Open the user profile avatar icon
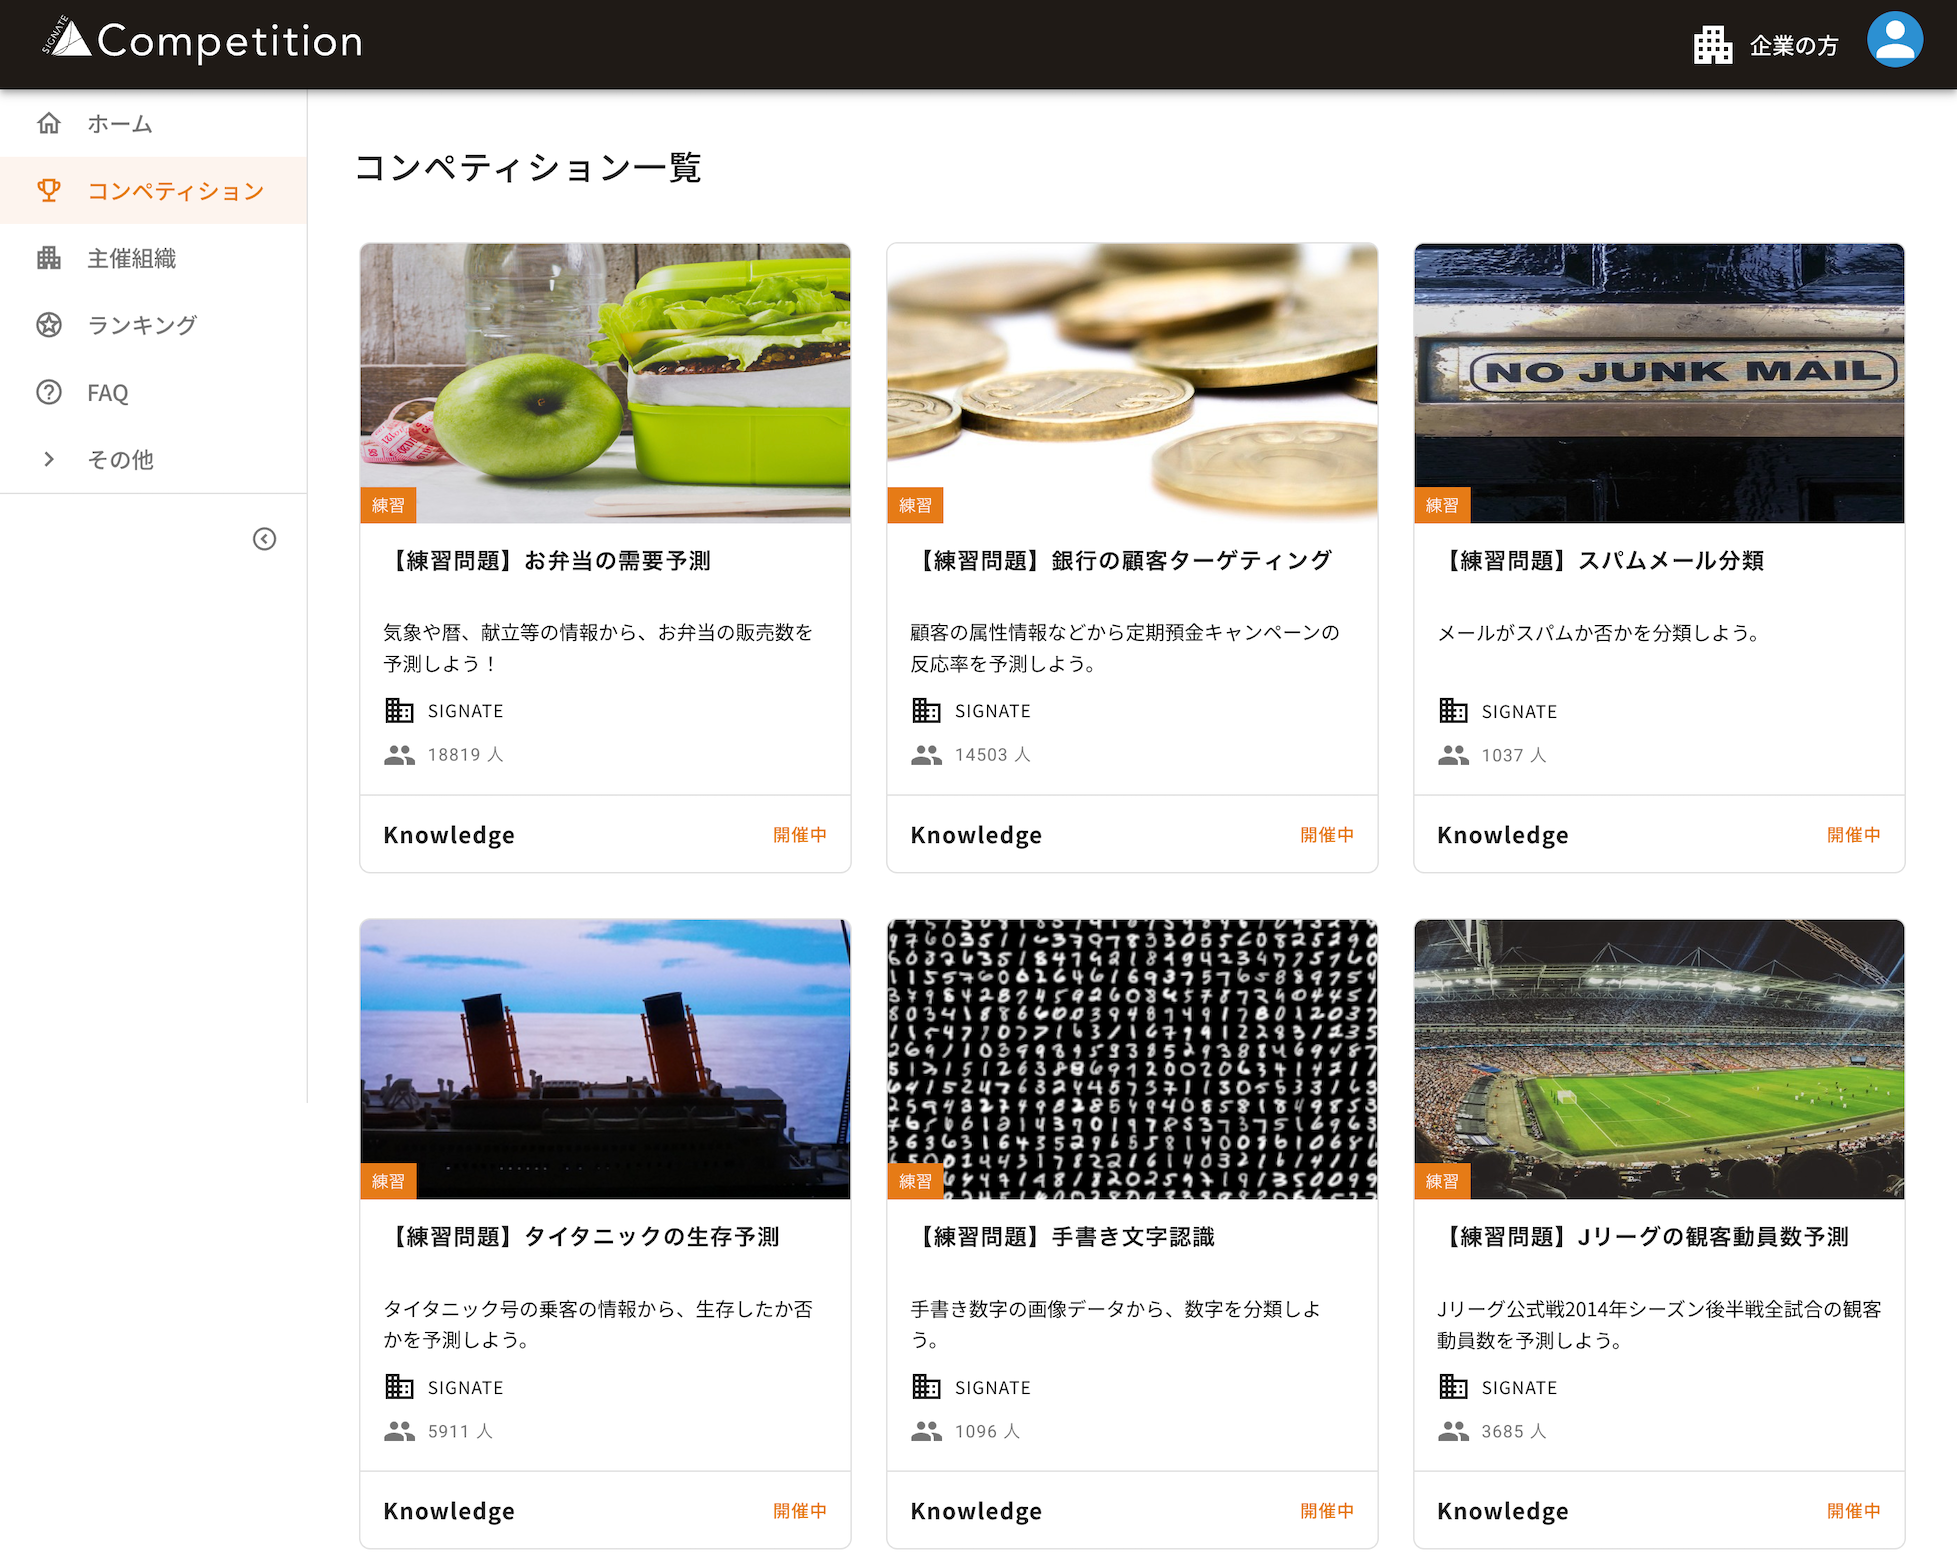This screenshot has height=1567, width=1957. [1894, 42]
